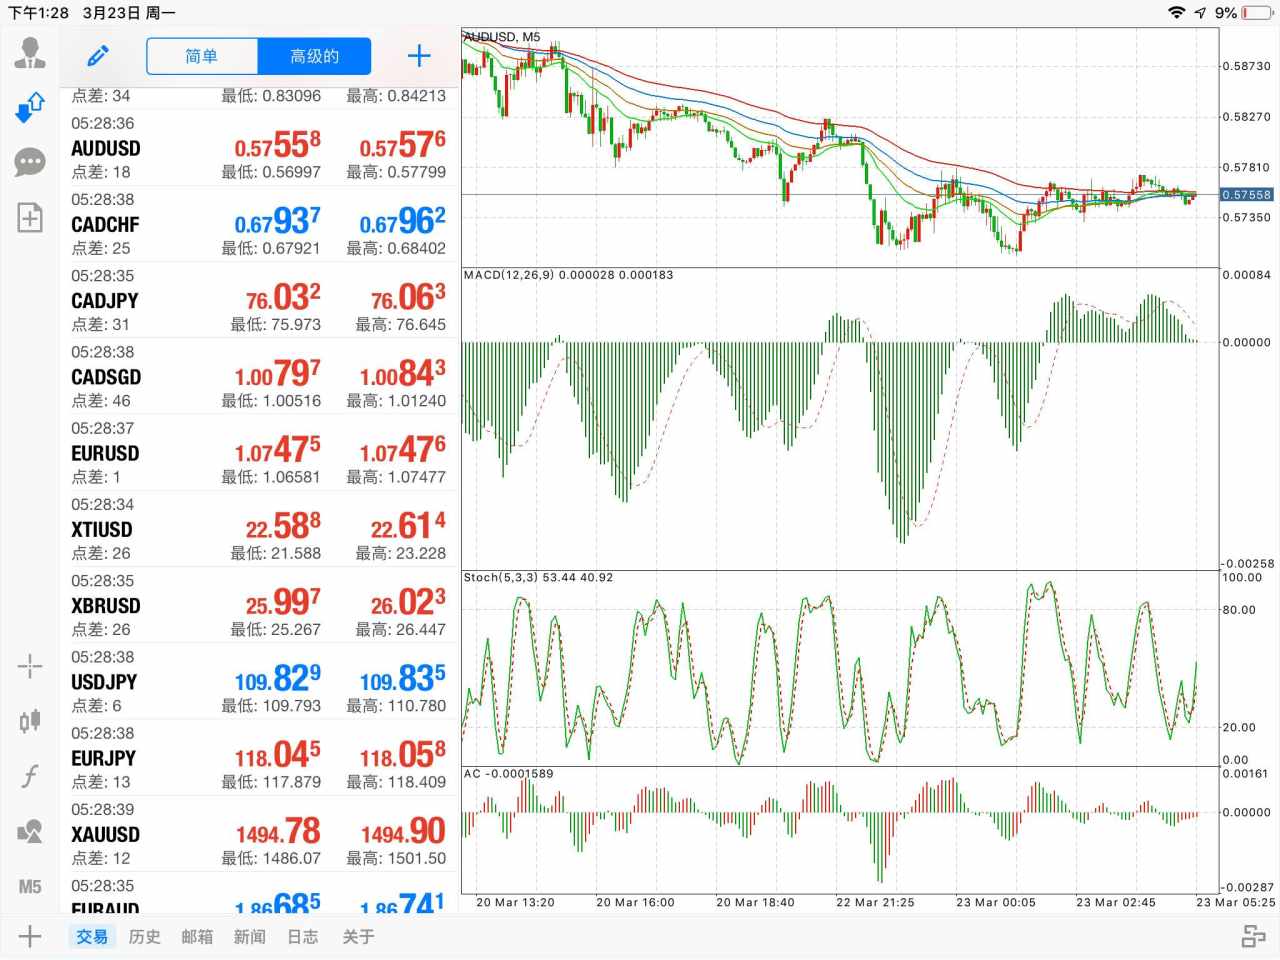Select the 高级的 view mode
The image size is (1280, 960).
click(x=314, y=56)
